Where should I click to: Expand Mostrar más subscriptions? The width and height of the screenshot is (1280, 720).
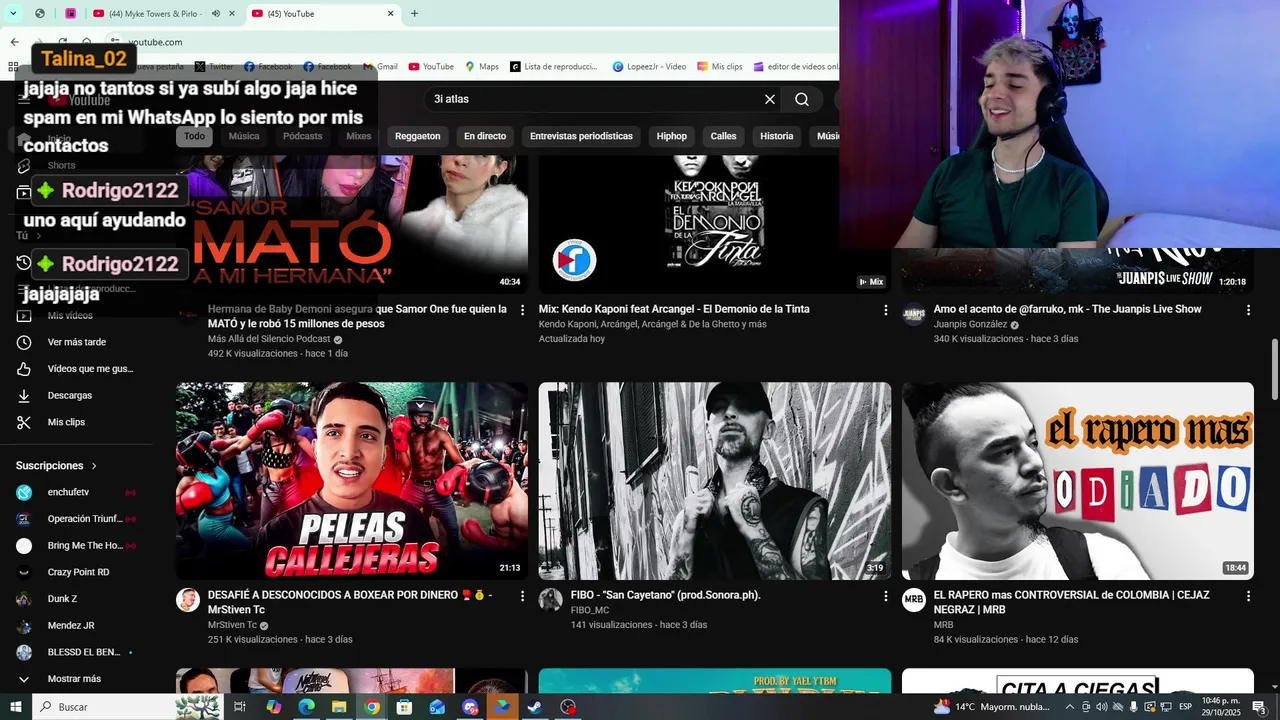coord(74,679)
